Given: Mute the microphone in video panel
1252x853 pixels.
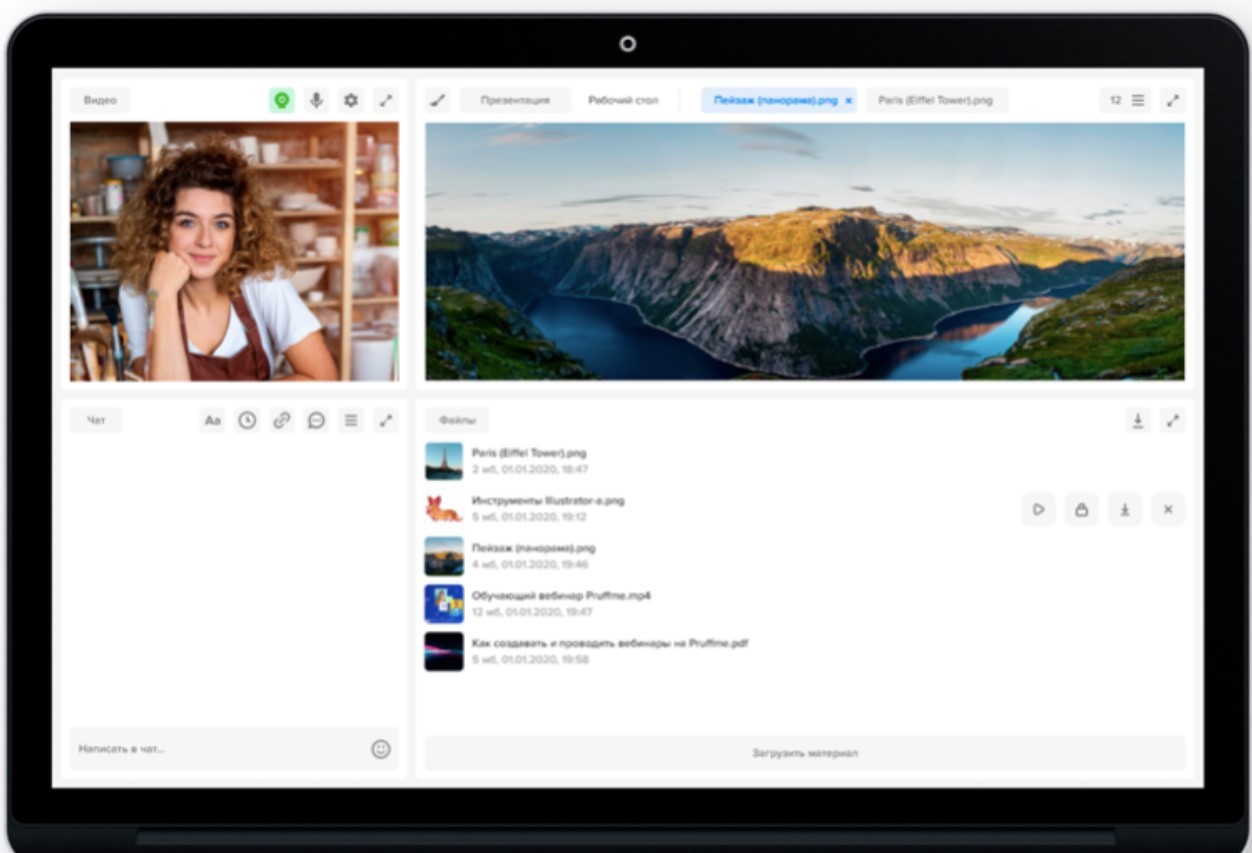Looking at the screenshot, I should 316,100.
